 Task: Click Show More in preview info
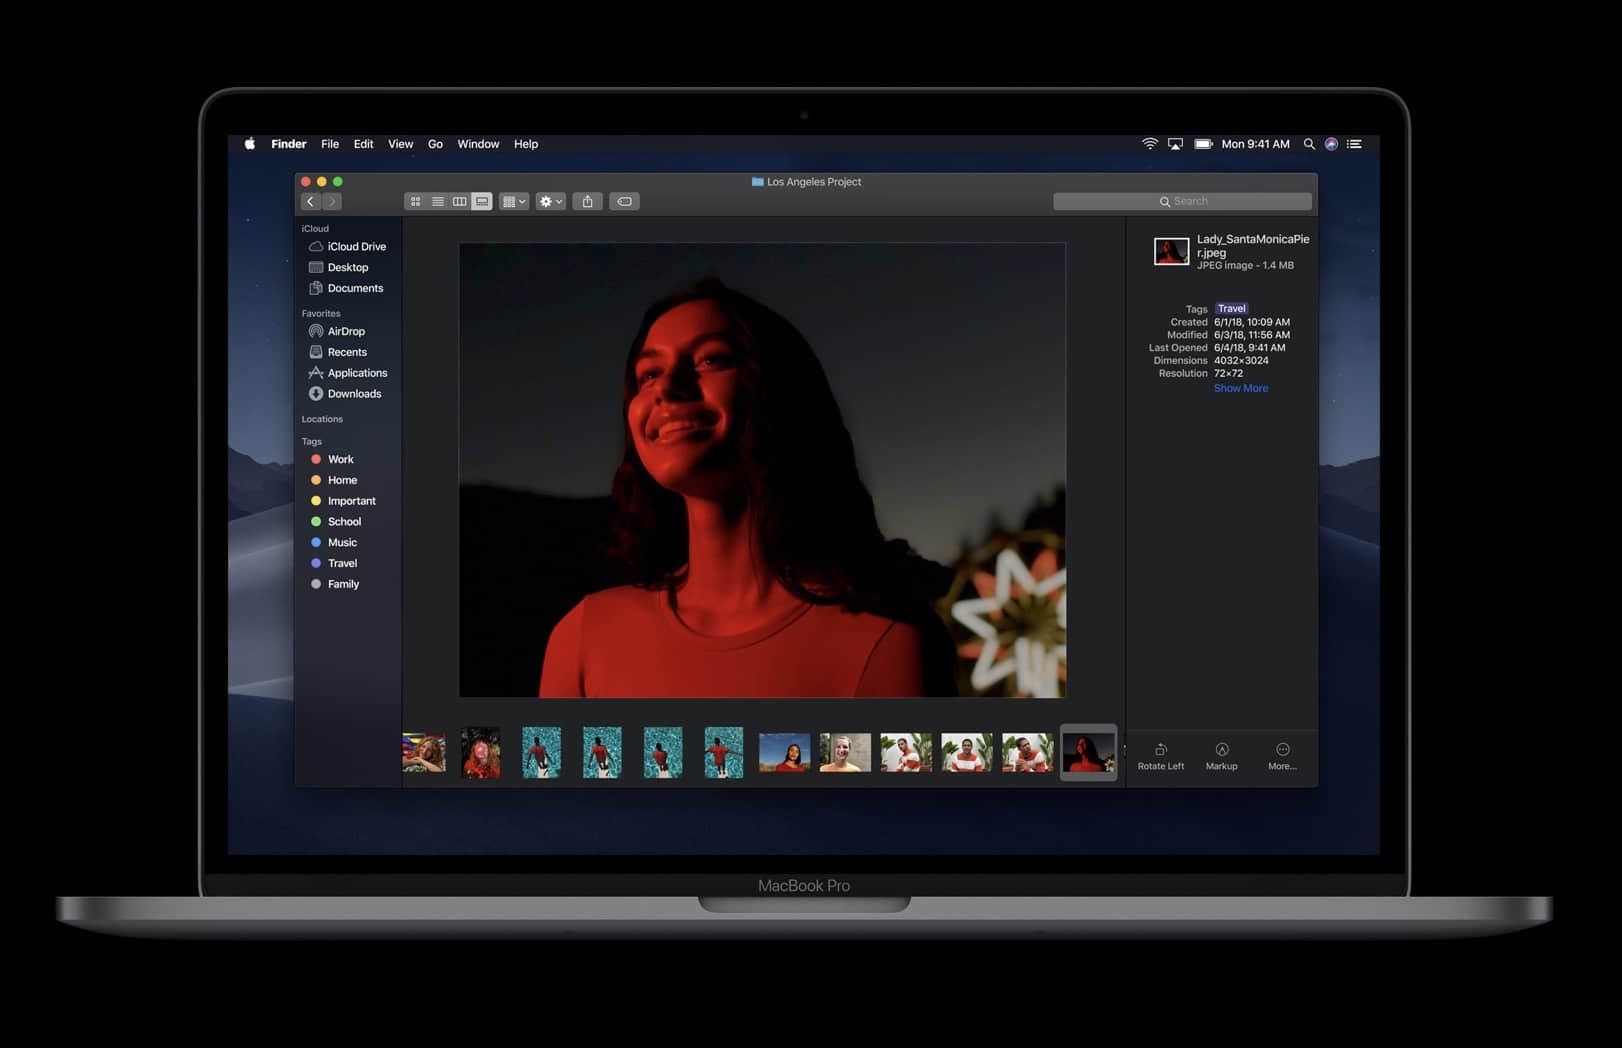(1241, 389)
